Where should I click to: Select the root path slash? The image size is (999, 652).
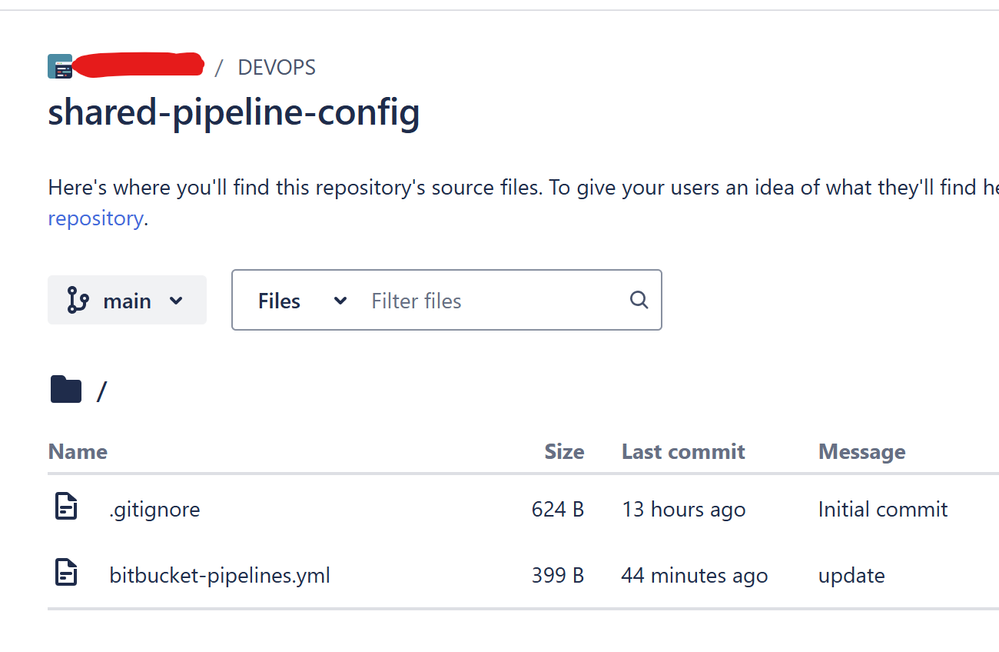(102, 391)
